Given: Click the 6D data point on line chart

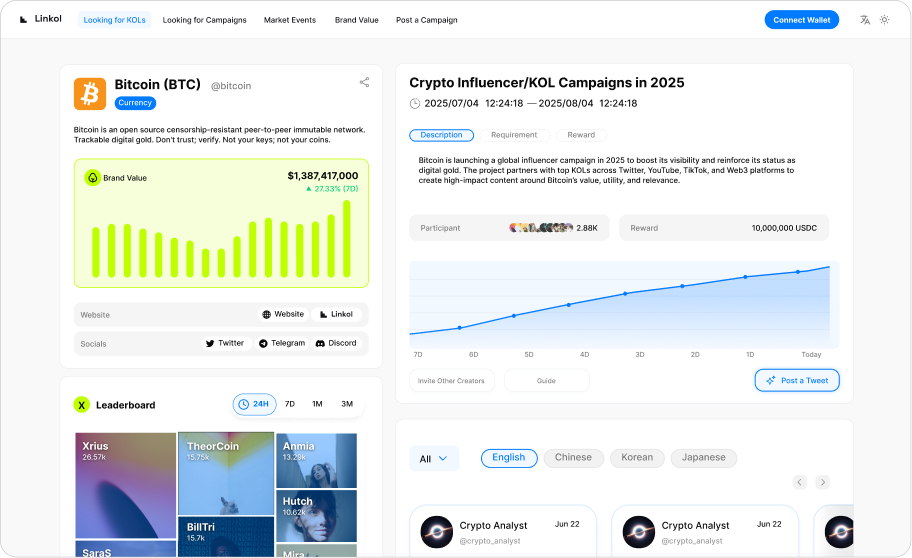Looking at the screenshot, I should (x=459, y=328).
